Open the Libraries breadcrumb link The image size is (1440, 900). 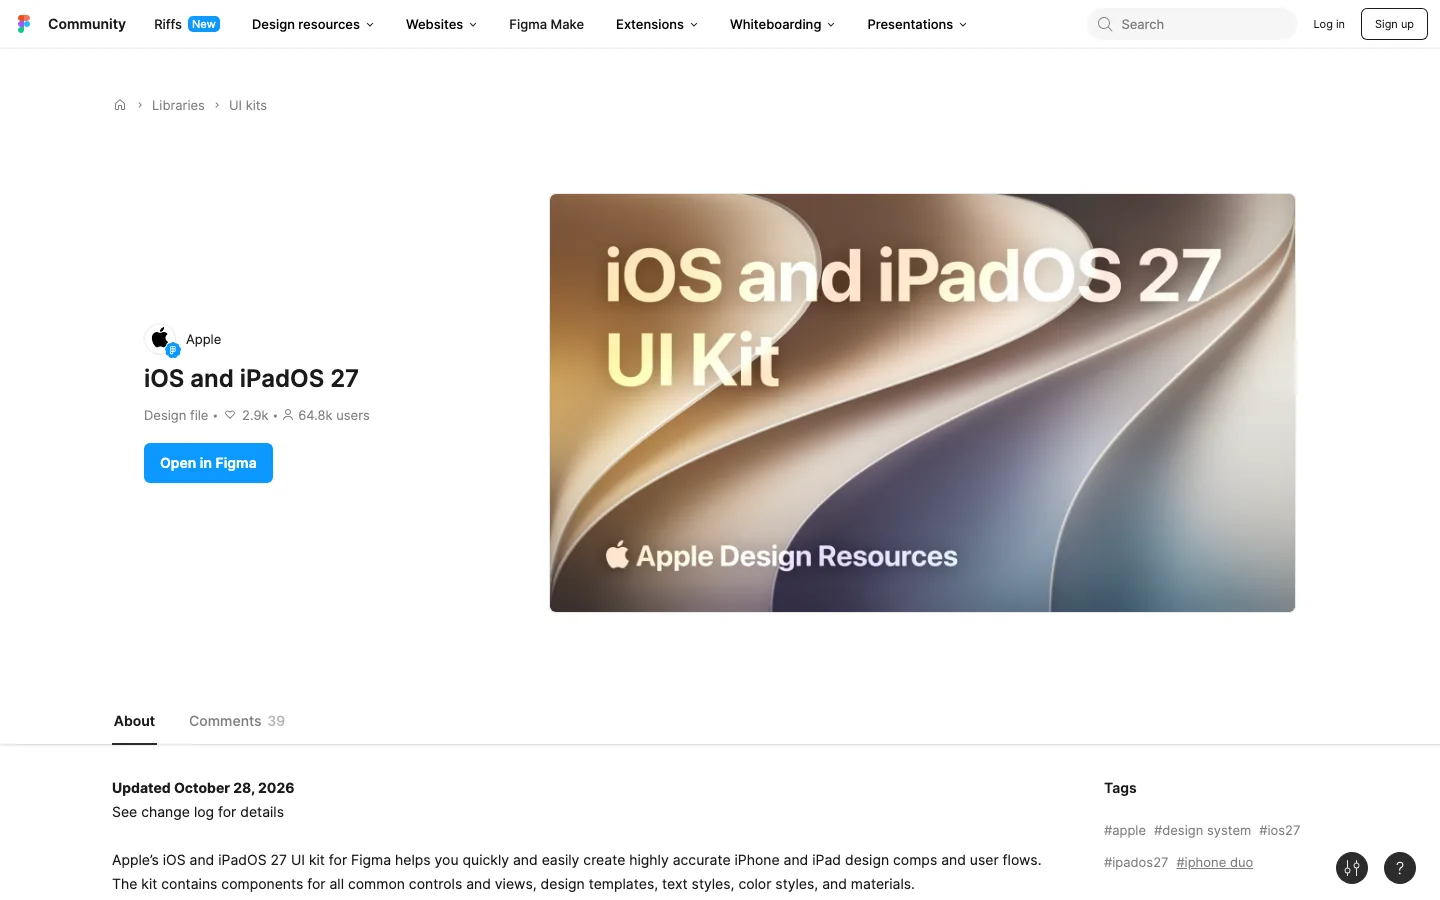point(178,105)
